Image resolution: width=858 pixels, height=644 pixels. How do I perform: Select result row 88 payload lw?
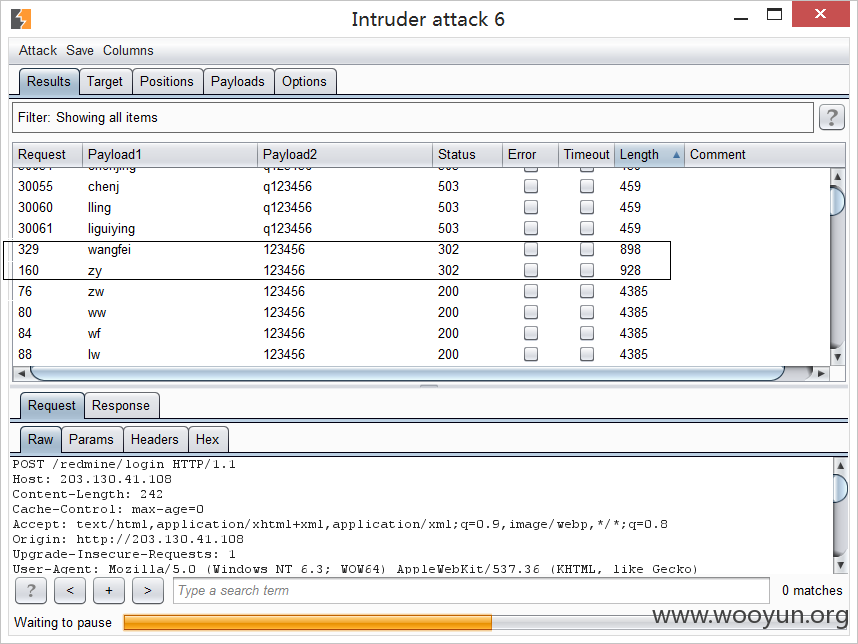coord(421,355)
